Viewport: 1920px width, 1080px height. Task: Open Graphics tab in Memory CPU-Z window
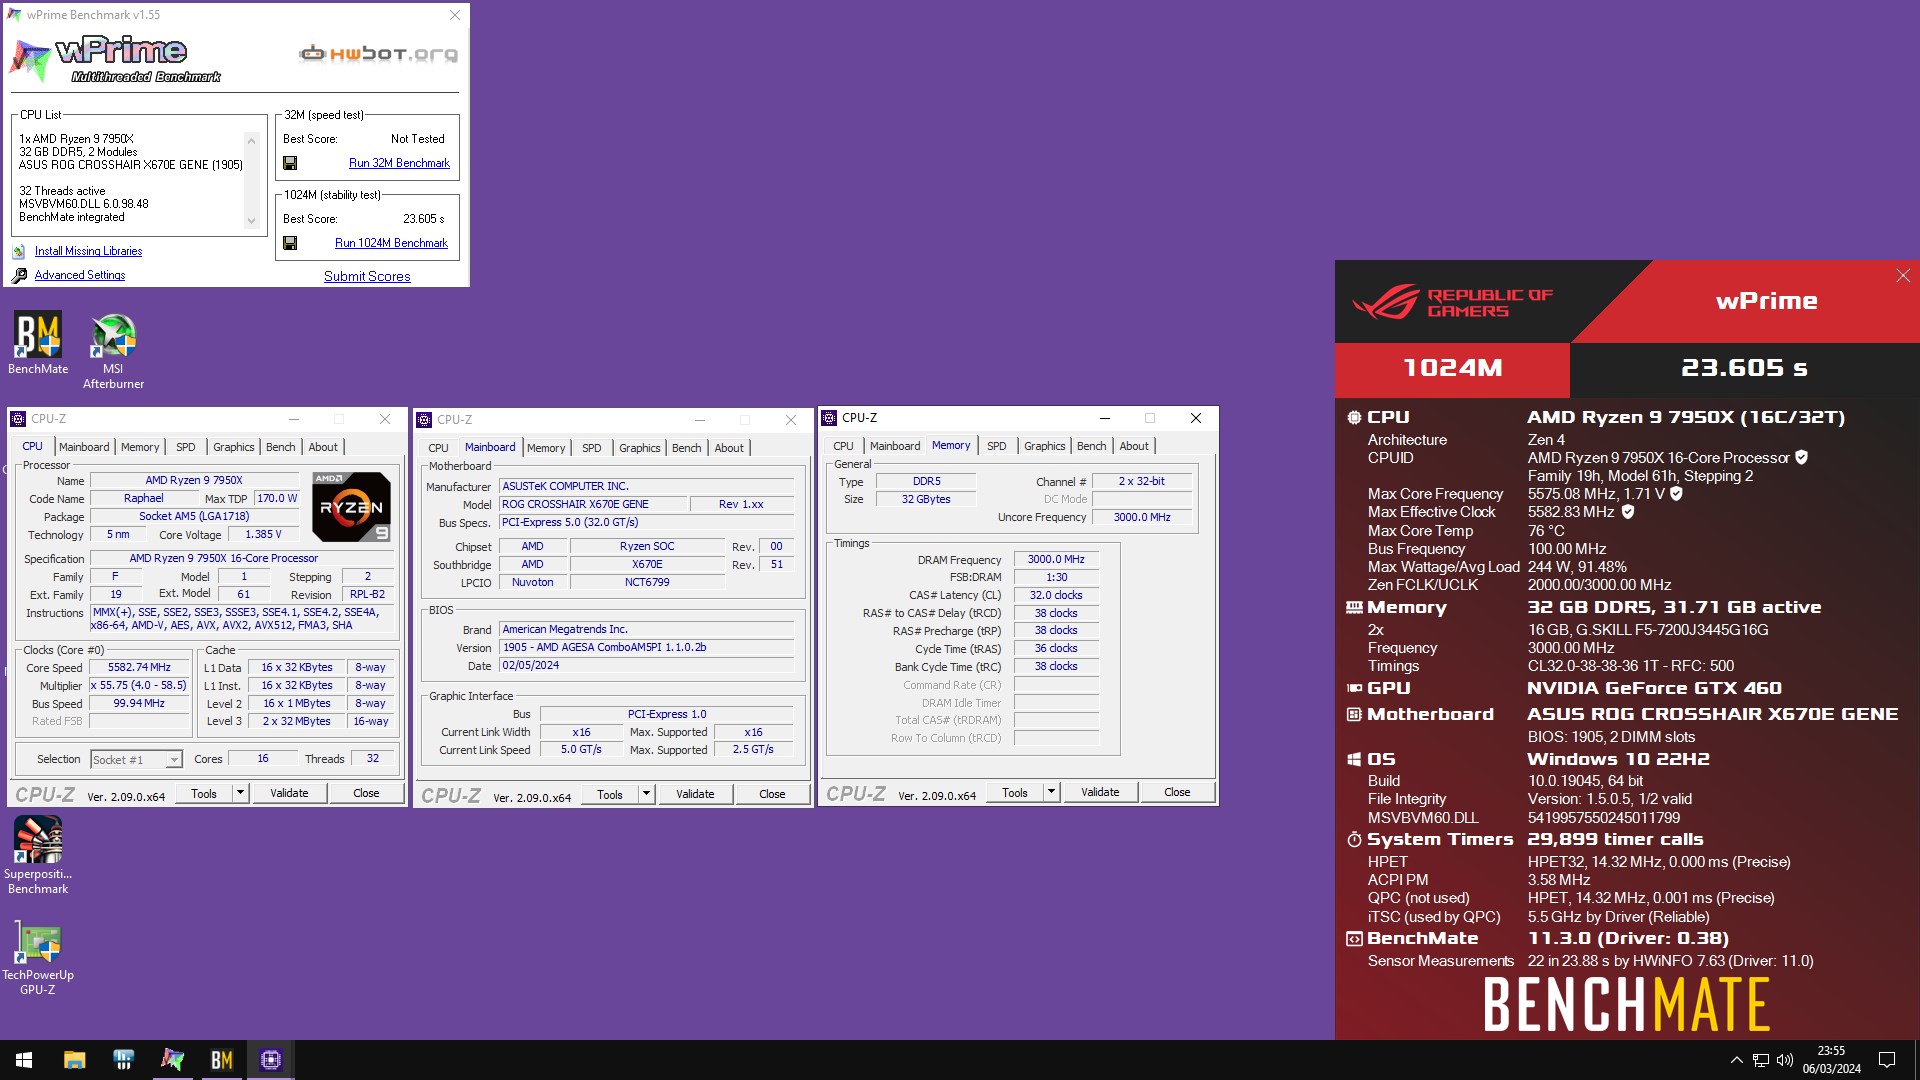1044,446
